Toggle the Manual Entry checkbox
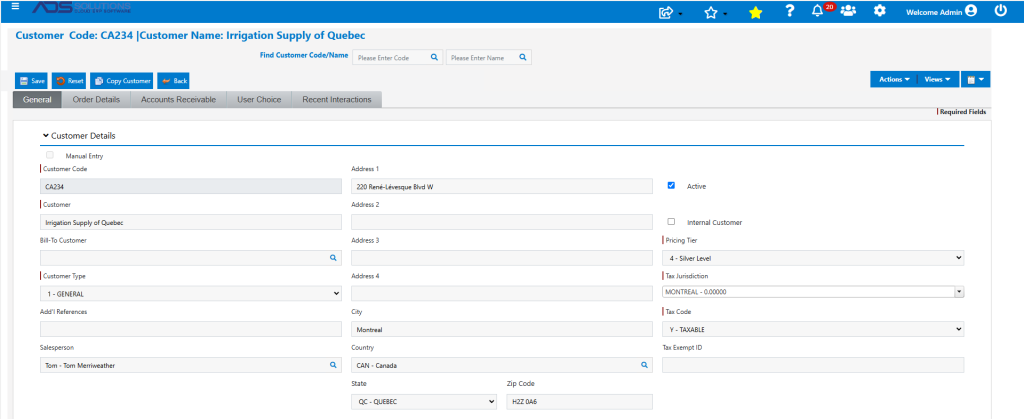This screenshot has height=419, width=1024. 50,155
